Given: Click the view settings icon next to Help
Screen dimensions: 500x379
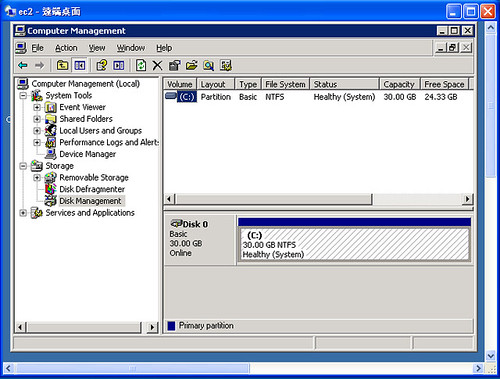Looking at the screenshot, I should [119, 65].
